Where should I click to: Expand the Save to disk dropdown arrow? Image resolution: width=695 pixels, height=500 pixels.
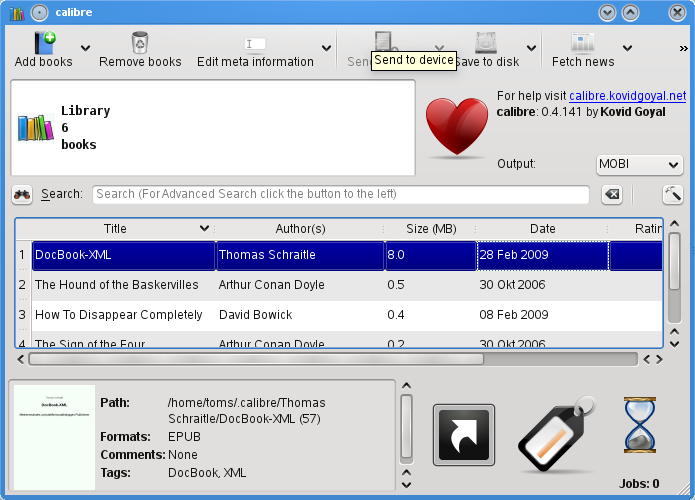531,48
